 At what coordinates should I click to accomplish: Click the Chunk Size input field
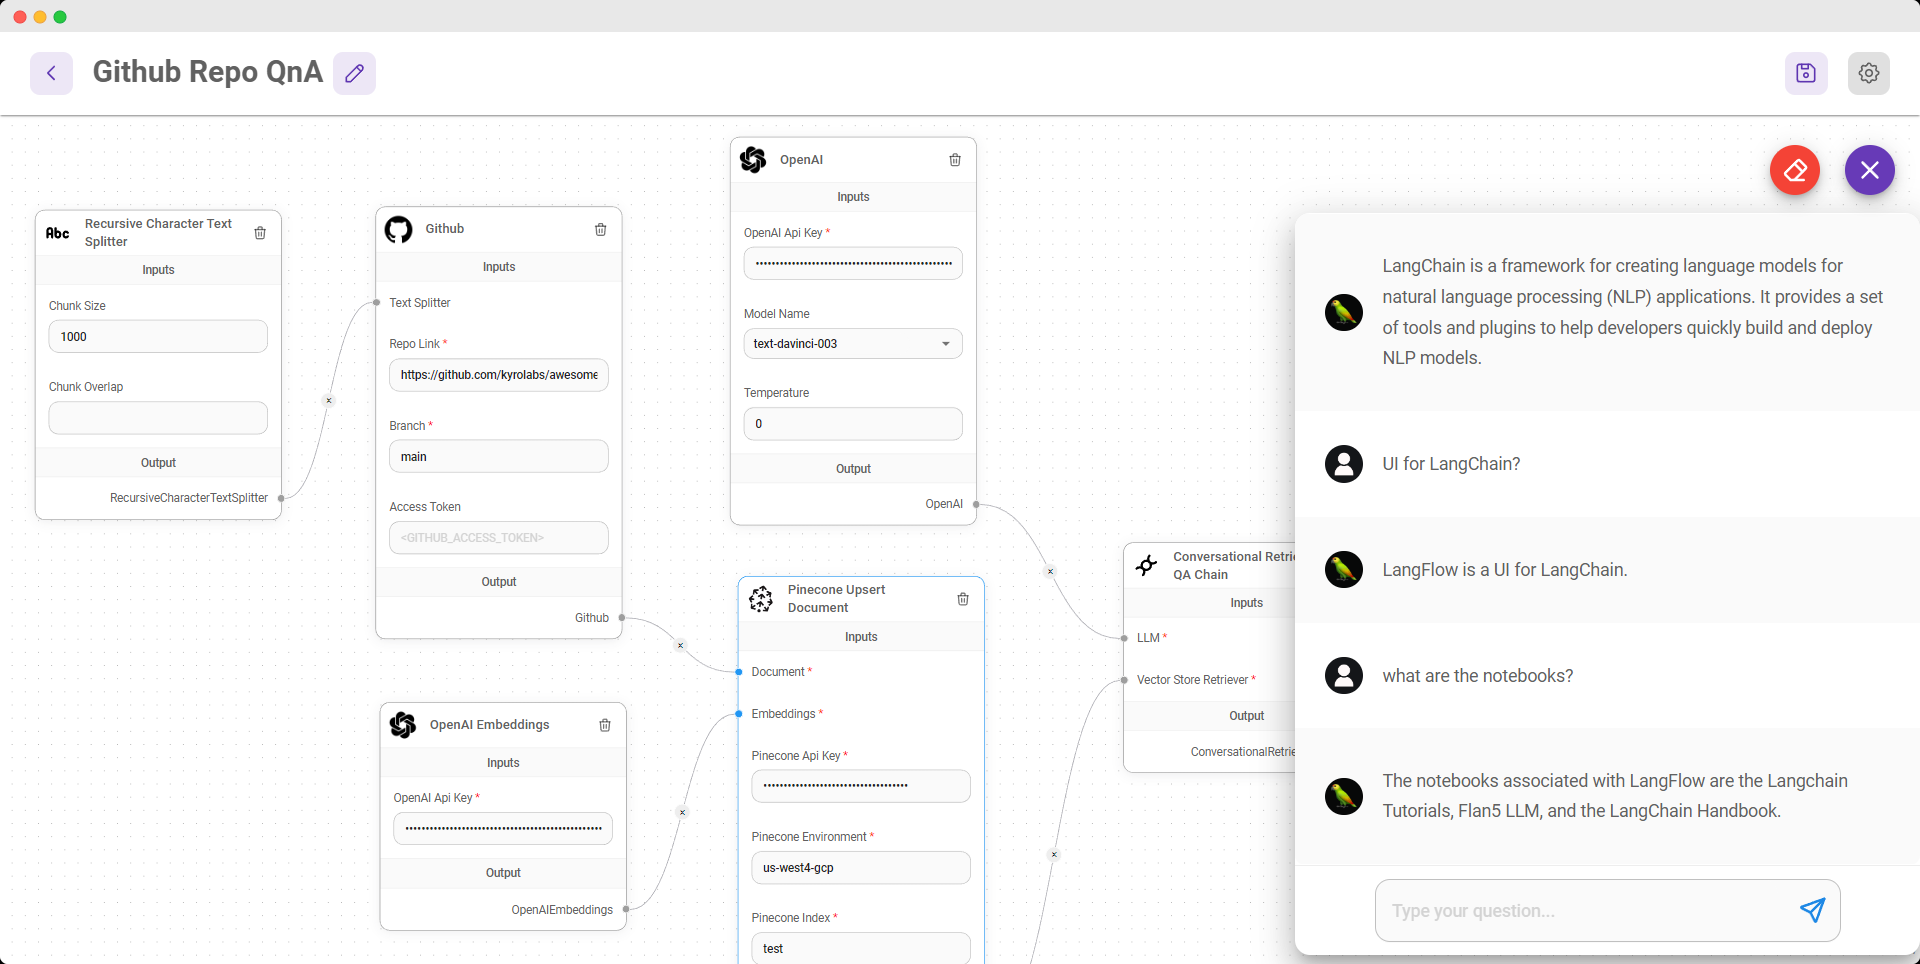pos(158,337)
